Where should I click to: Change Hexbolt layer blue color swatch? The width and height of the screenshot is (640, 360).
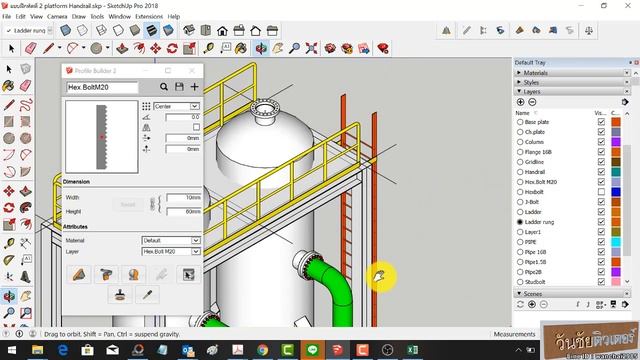point(616,192)
